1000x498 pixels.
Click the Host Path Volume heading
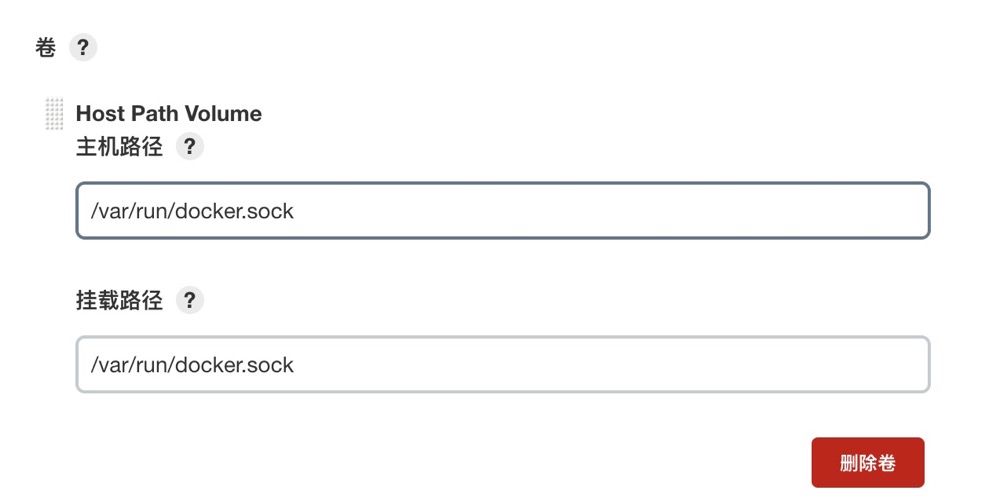click(x=168, y=114)
